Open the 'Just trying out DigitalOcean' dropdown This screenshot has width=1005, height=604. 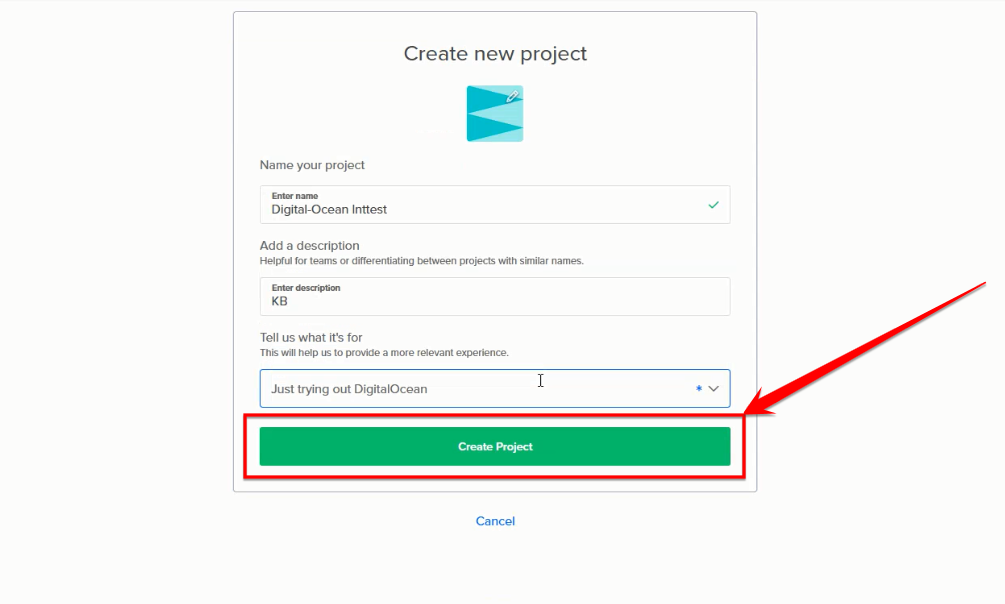coord(495,389)
